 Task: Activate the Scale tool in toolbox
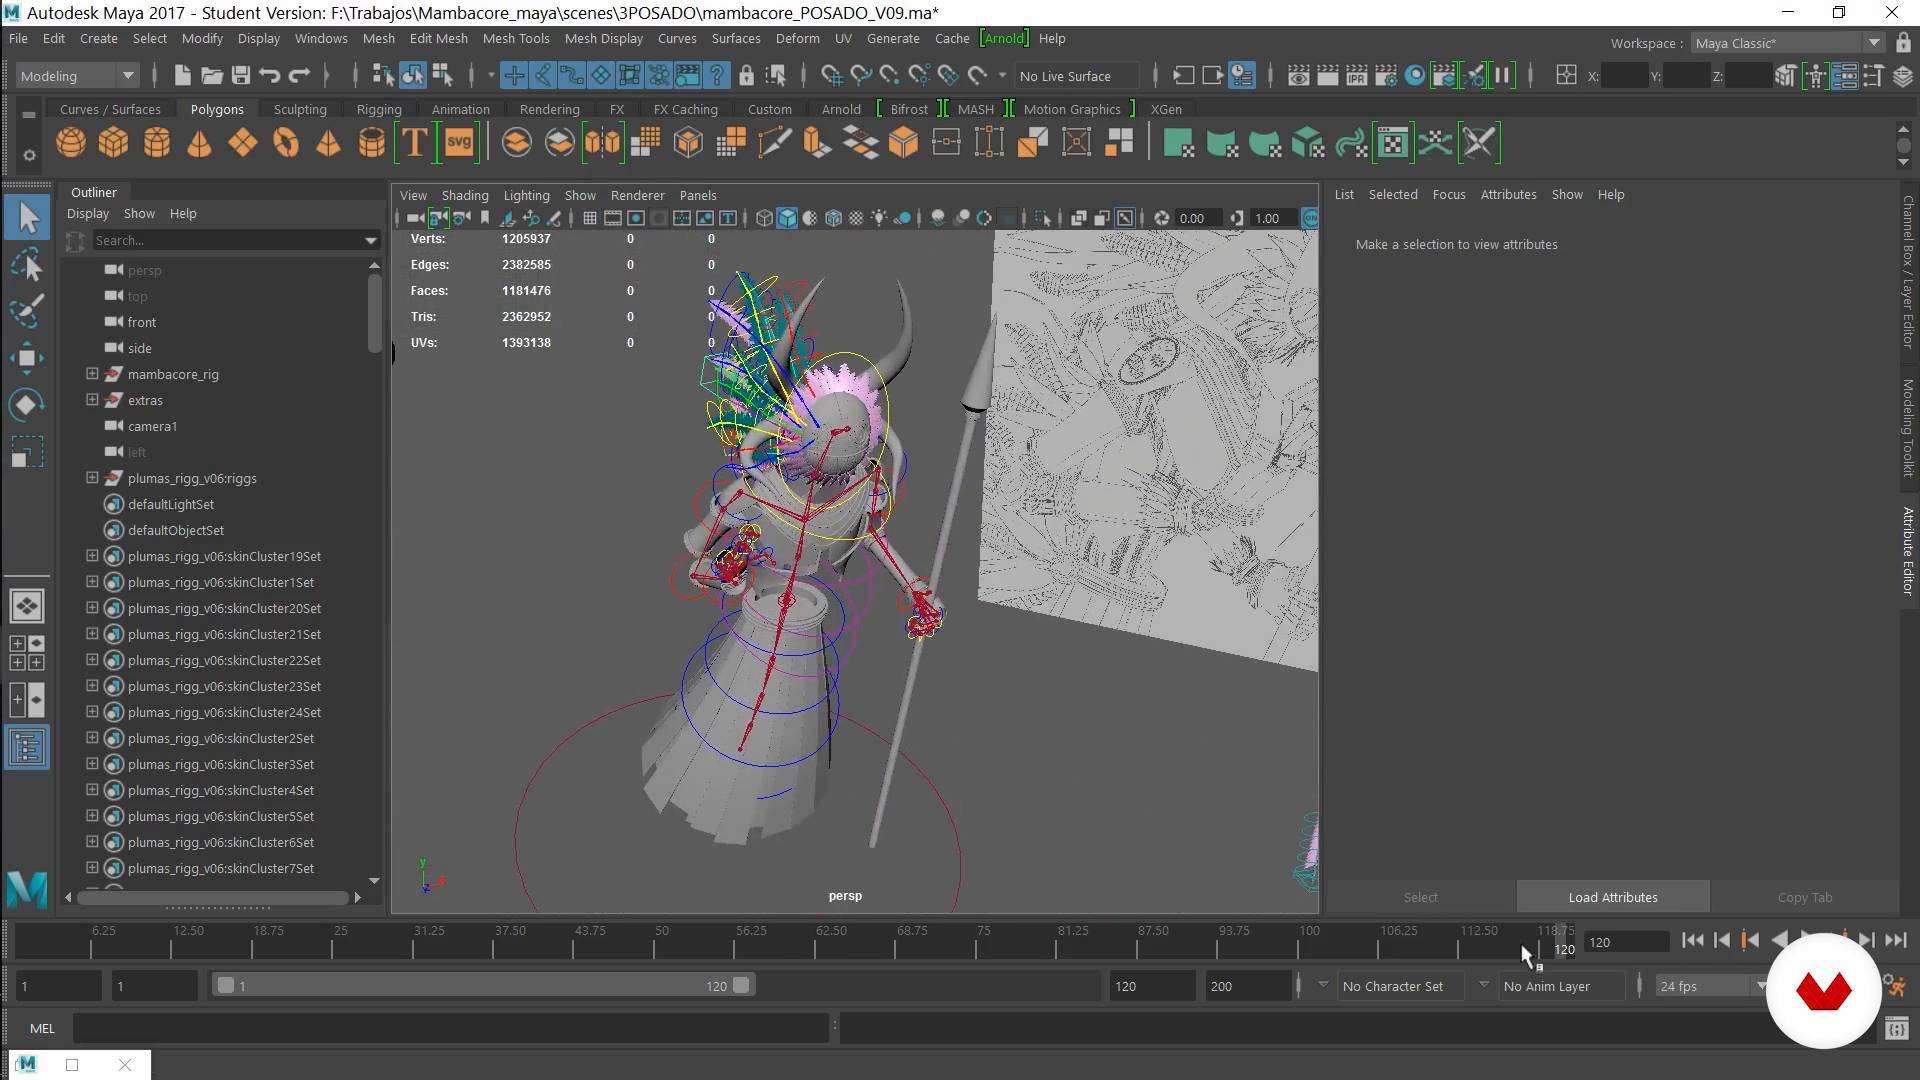click(x=27, y=453)
